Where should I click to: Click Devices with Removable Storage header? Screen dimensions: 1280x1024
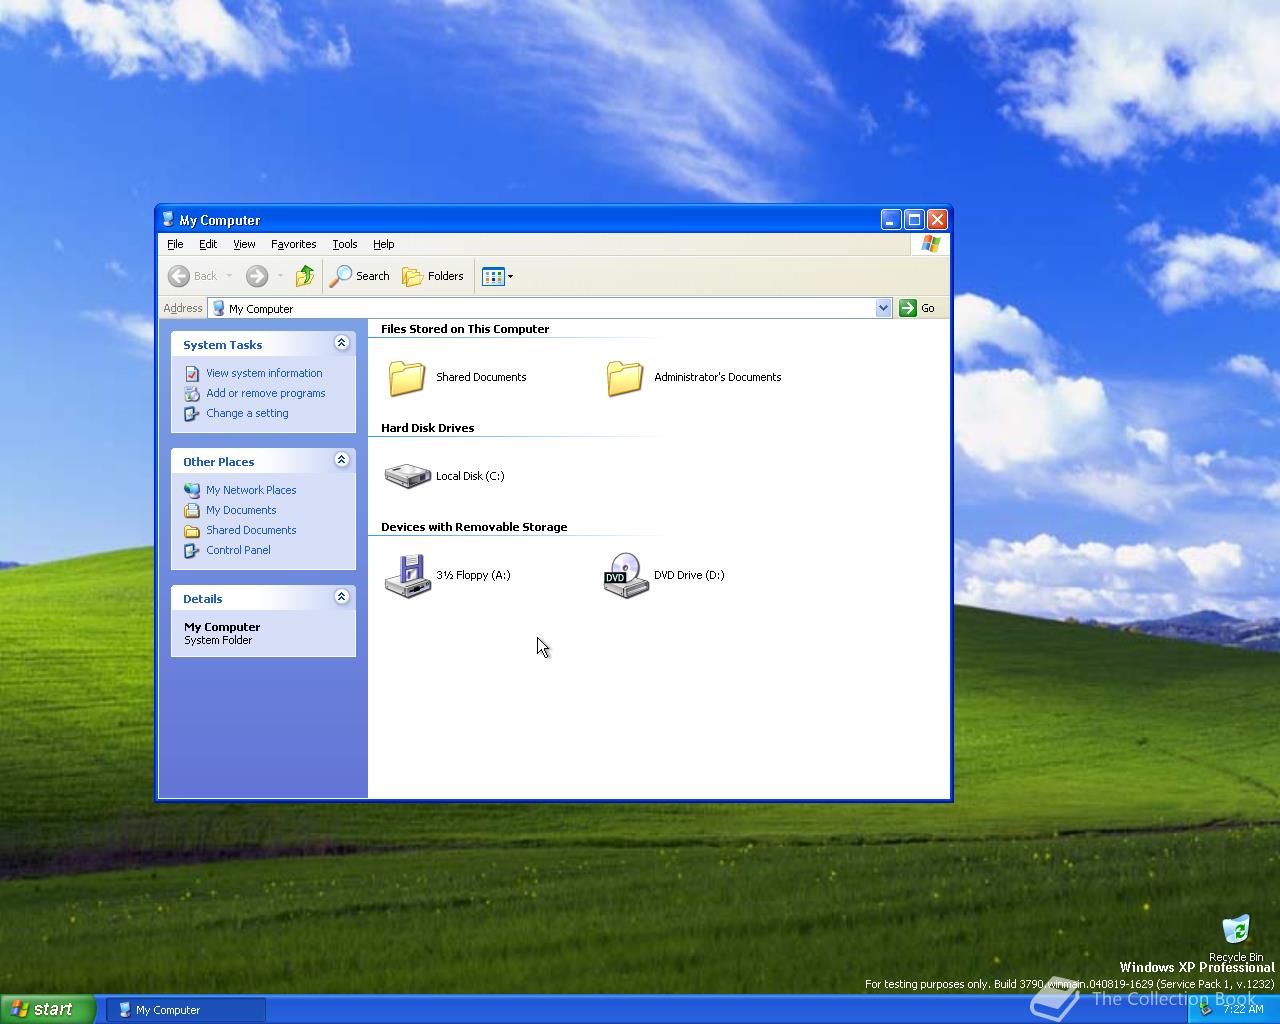tap(474, 527)
